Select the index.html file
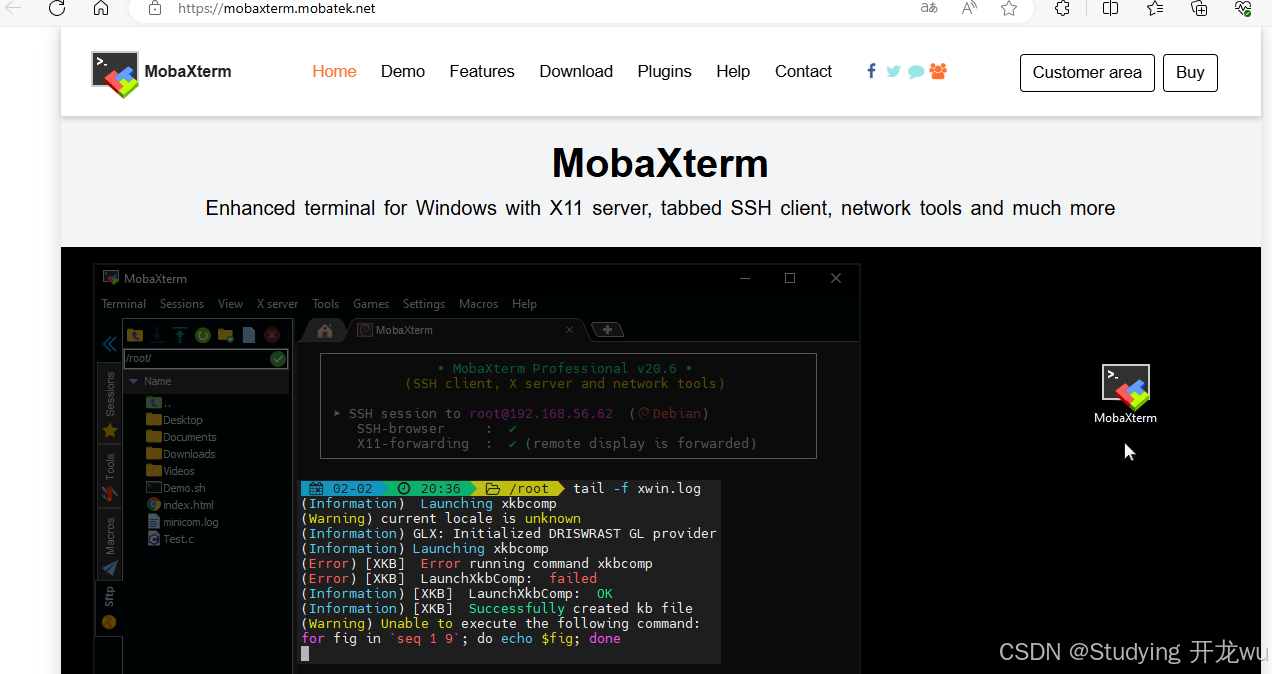 click(180, 505)
